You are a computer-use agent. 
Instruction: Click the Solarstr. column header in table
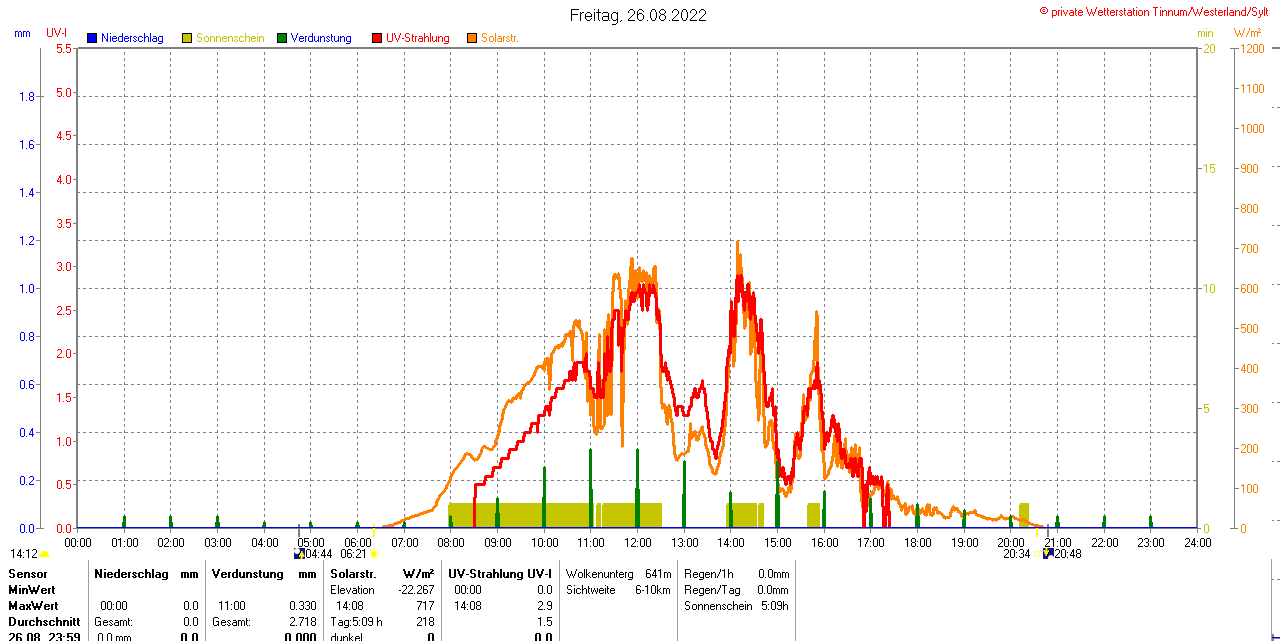point(353,574)
